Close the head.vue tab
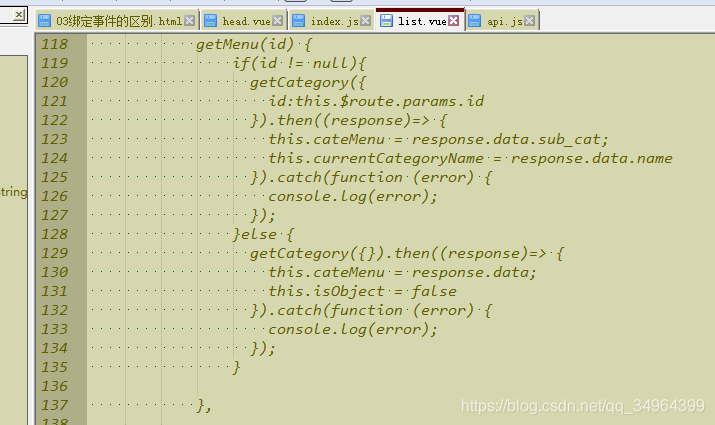The width and height of the screenshot is (715, 425). [277, 21]
